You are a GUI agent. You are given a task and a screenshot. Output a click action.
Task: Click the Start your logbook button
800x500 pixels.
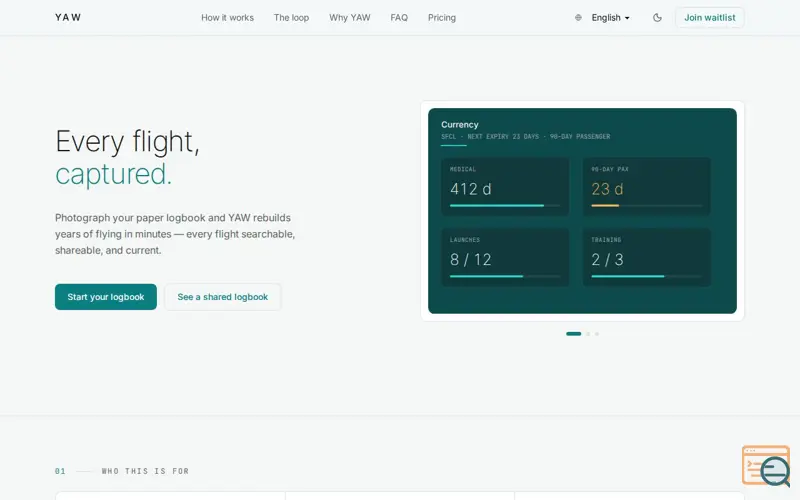click(106, 297)
